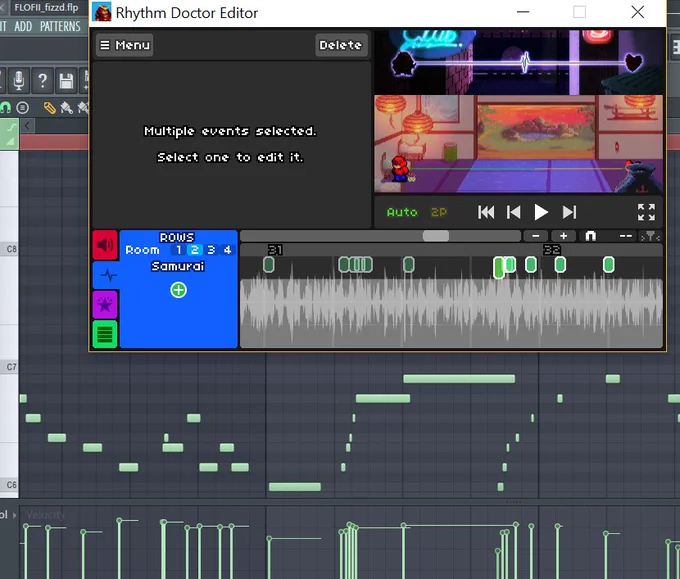This screenshot has height=579, width=680.
Task: Click the C6 piano key label
Action: [x=11, y=484]
